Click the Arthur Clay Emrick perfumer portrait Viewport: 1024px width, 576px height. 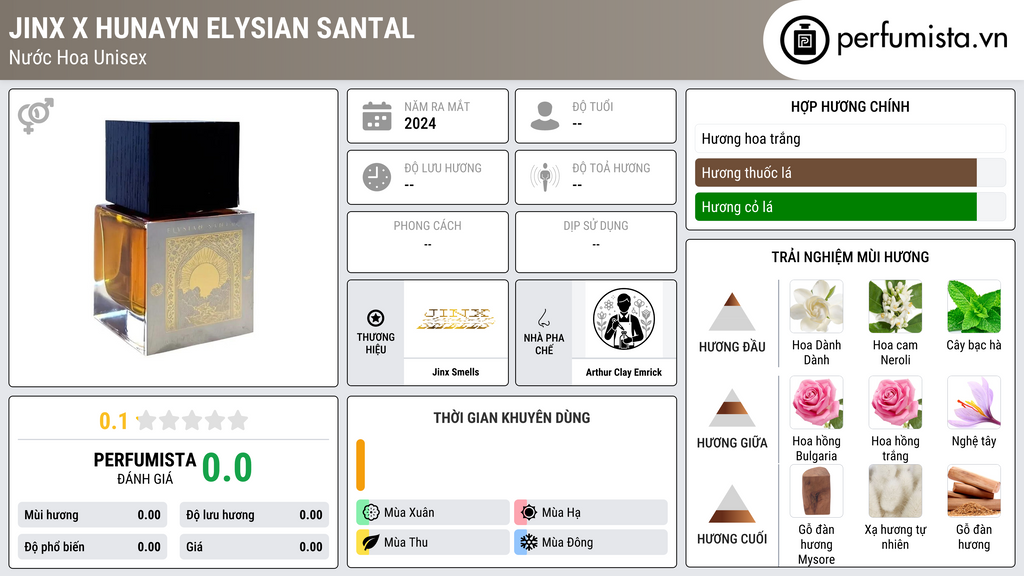[624, 319]
